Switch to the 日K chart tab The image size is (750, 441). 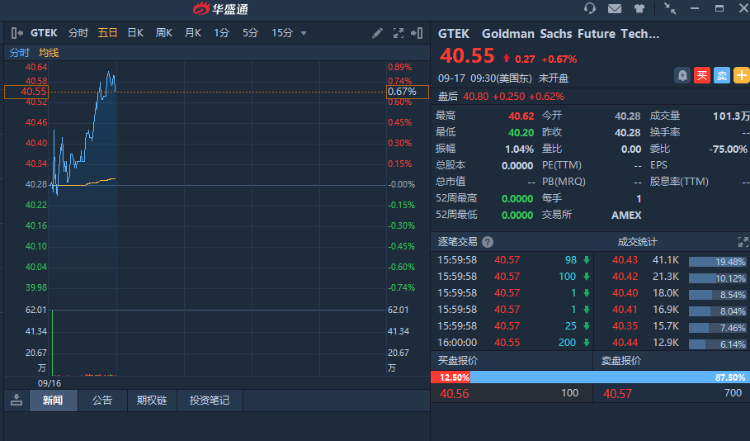pos(135,33)
